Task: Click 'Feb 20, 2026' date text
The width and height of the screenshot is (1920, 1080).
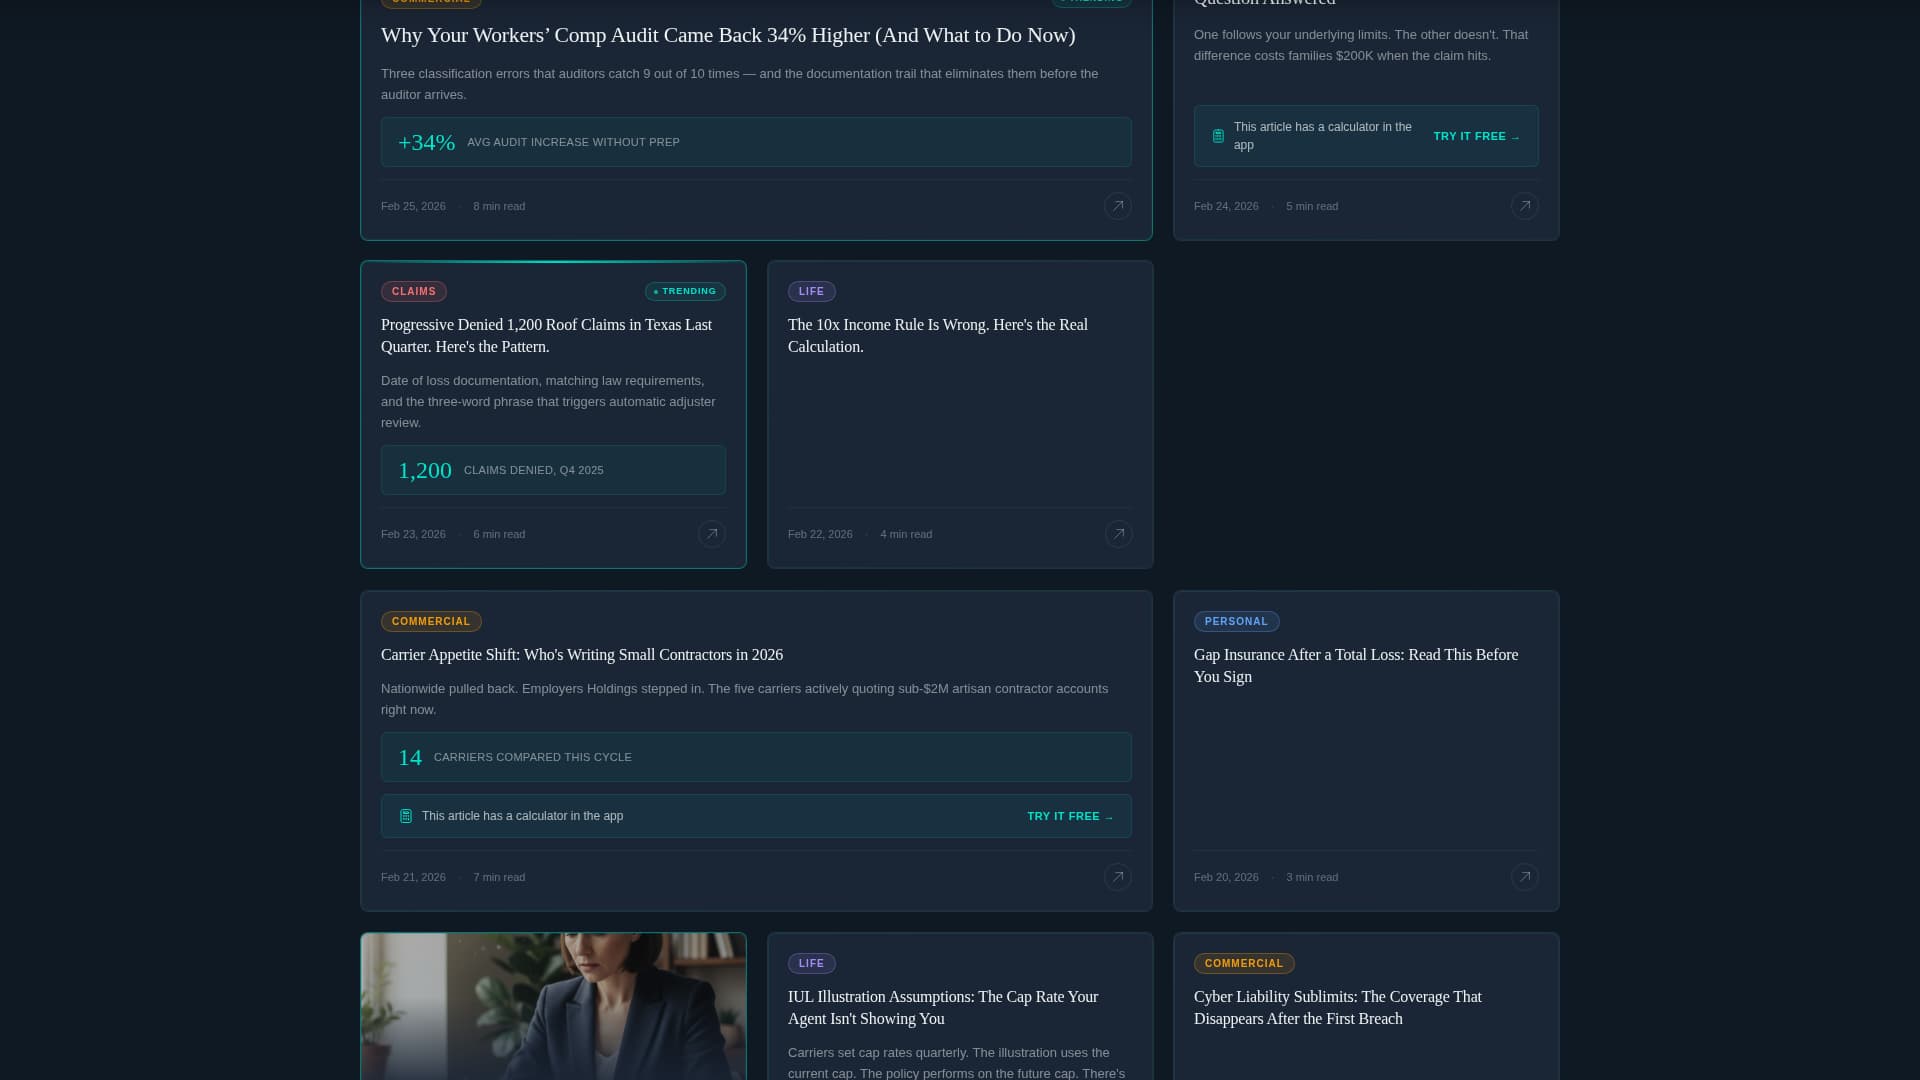Action: [1226, 877]
